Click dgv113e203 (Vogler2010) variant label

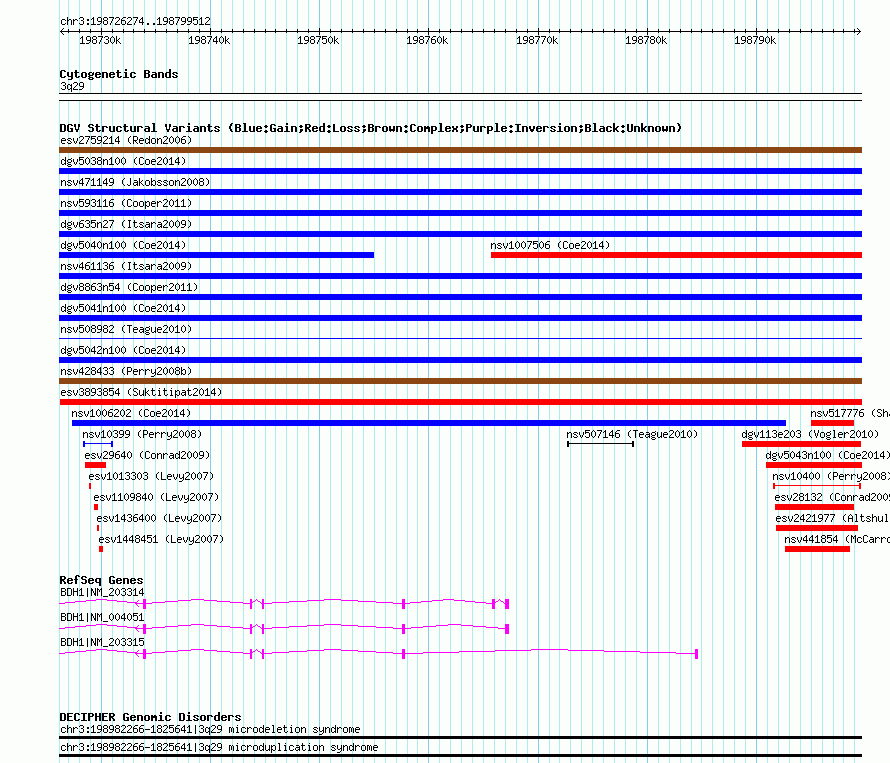[x=810, y=434]
